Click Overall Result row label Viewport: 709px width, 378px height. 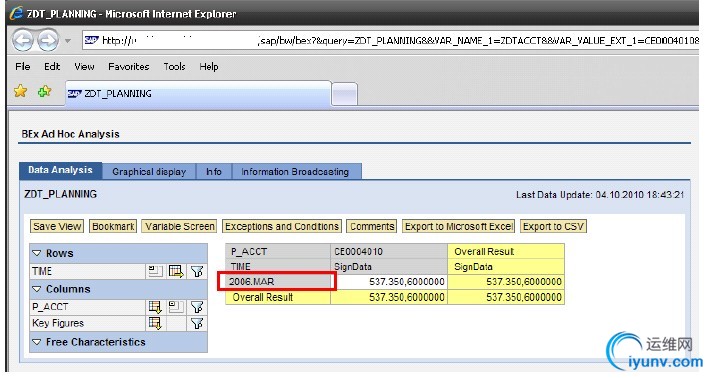tap(278, 297)
